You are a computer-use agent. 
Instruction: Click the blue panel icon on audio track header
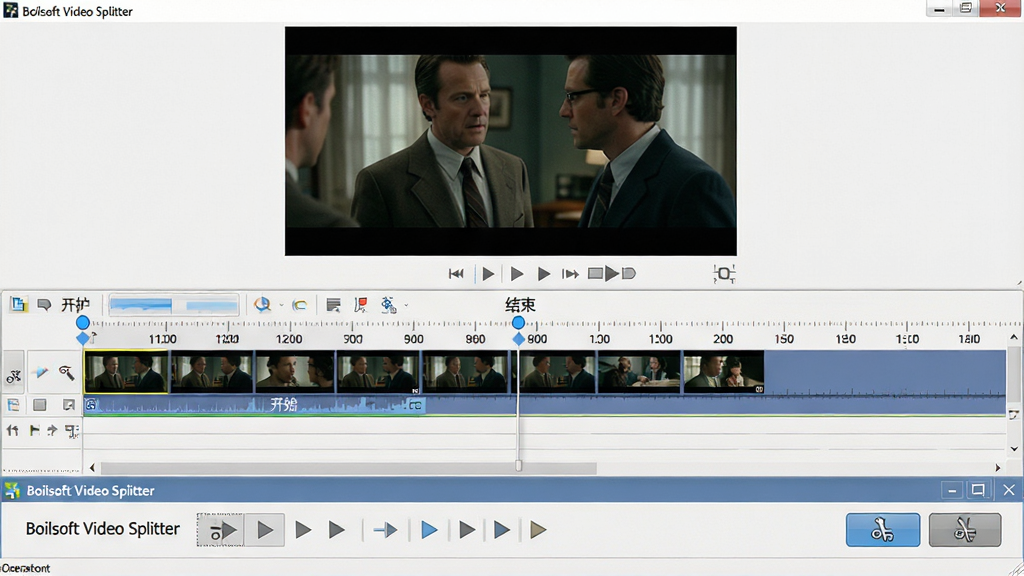point(13,405)
